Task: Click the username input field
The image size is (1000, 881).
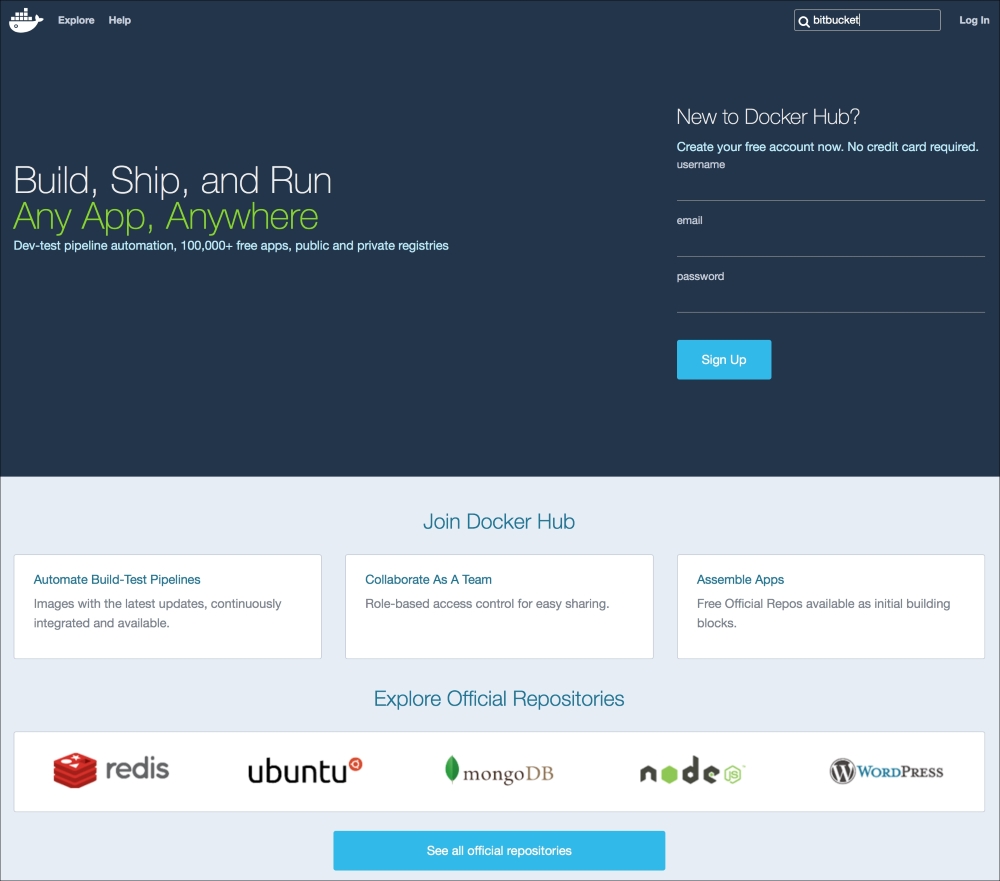Action: pos(830,187)
